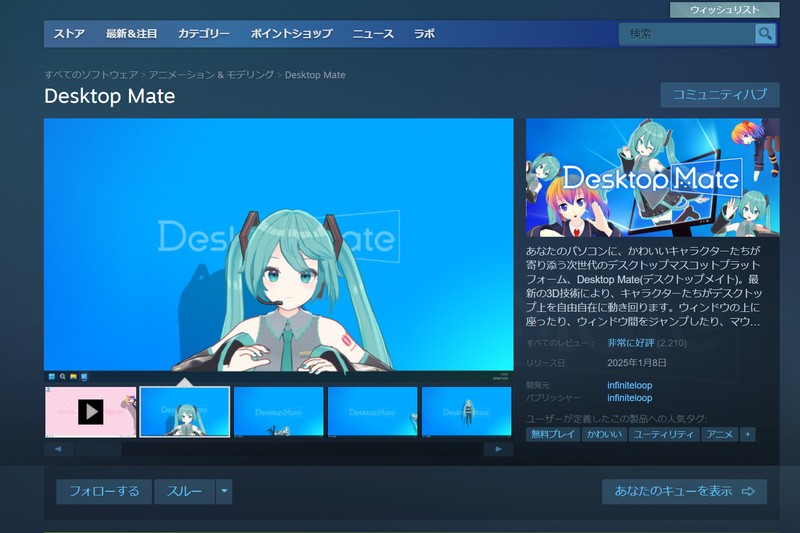Screen dimensions: 800x533
Task: Click the plus button to add tags
Action: [747, 435]
